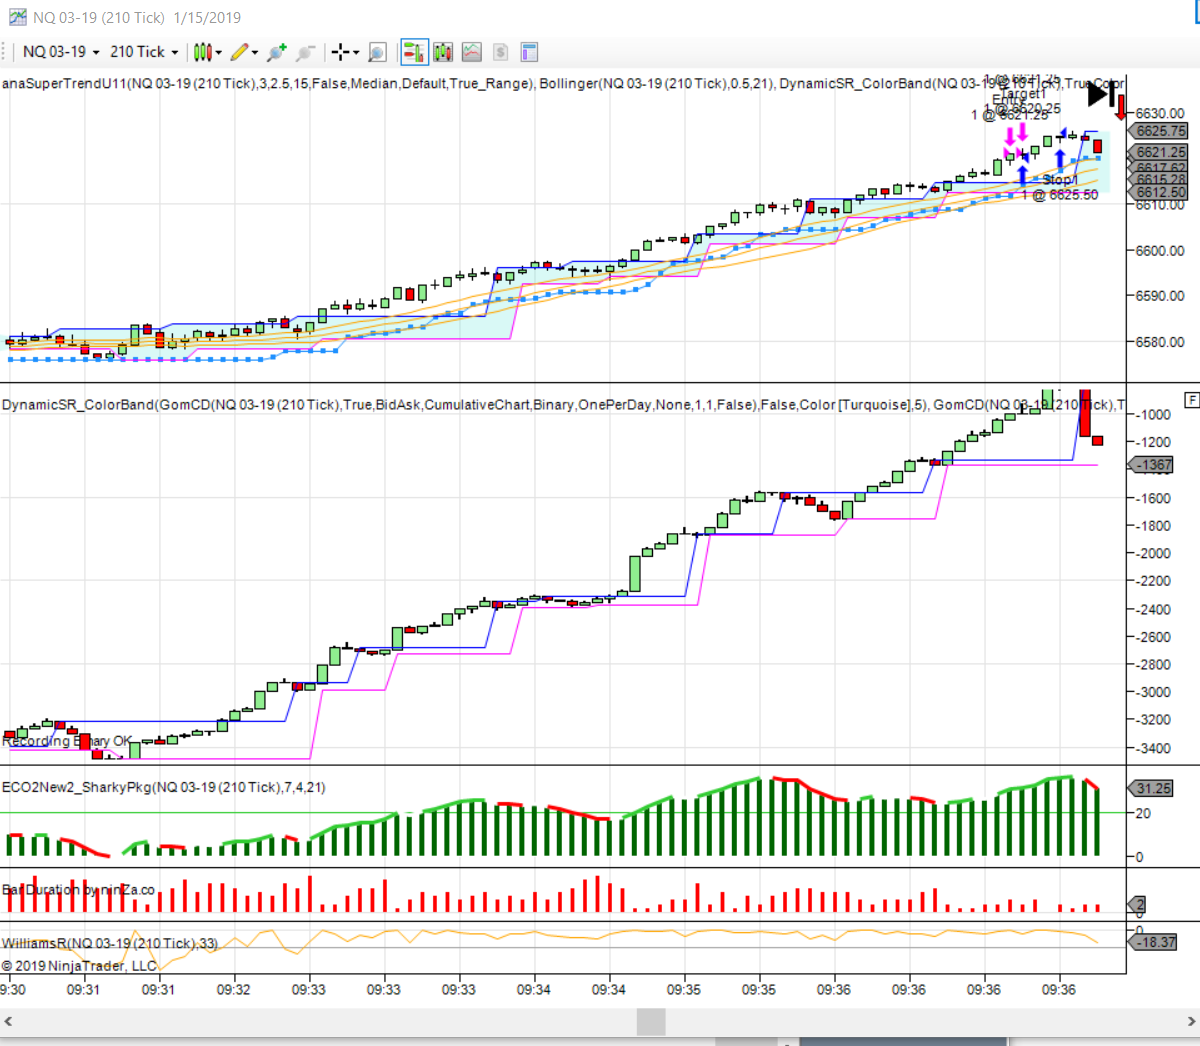Click the 09:32 time axis label
The image size is (1200, 1046).
tap(234, 989)
